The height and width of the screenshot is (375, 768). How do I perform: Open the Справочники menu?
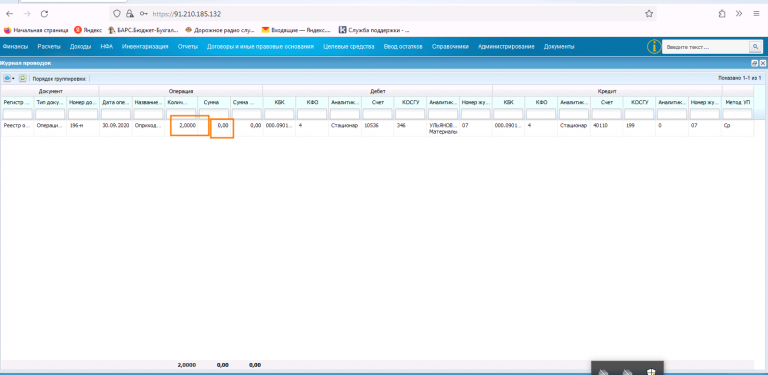tap(450, 47)
